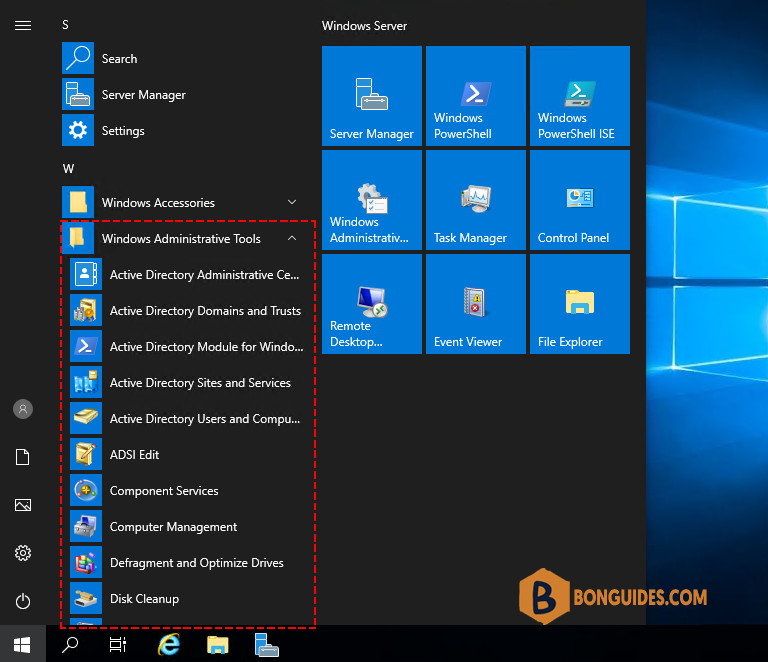
Task: Open Active Directory Users and Computers icon
Action: (86, 418)
